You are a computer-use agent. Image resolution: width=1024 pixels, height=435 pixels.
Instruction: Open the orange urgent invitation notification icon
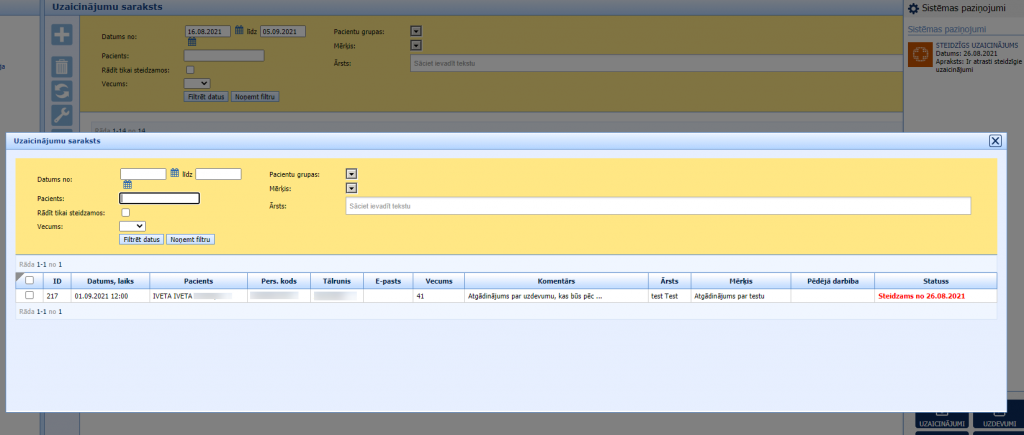(920, 55)
